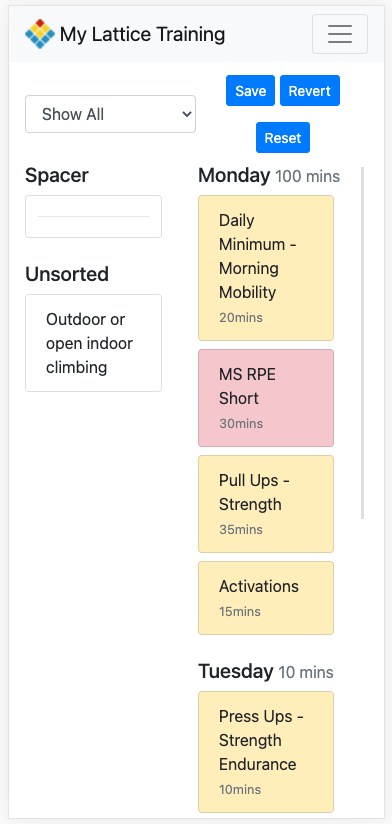Select the Pull Ups - Strength card
The image size is (392, 824).
(x=266, y=504)
